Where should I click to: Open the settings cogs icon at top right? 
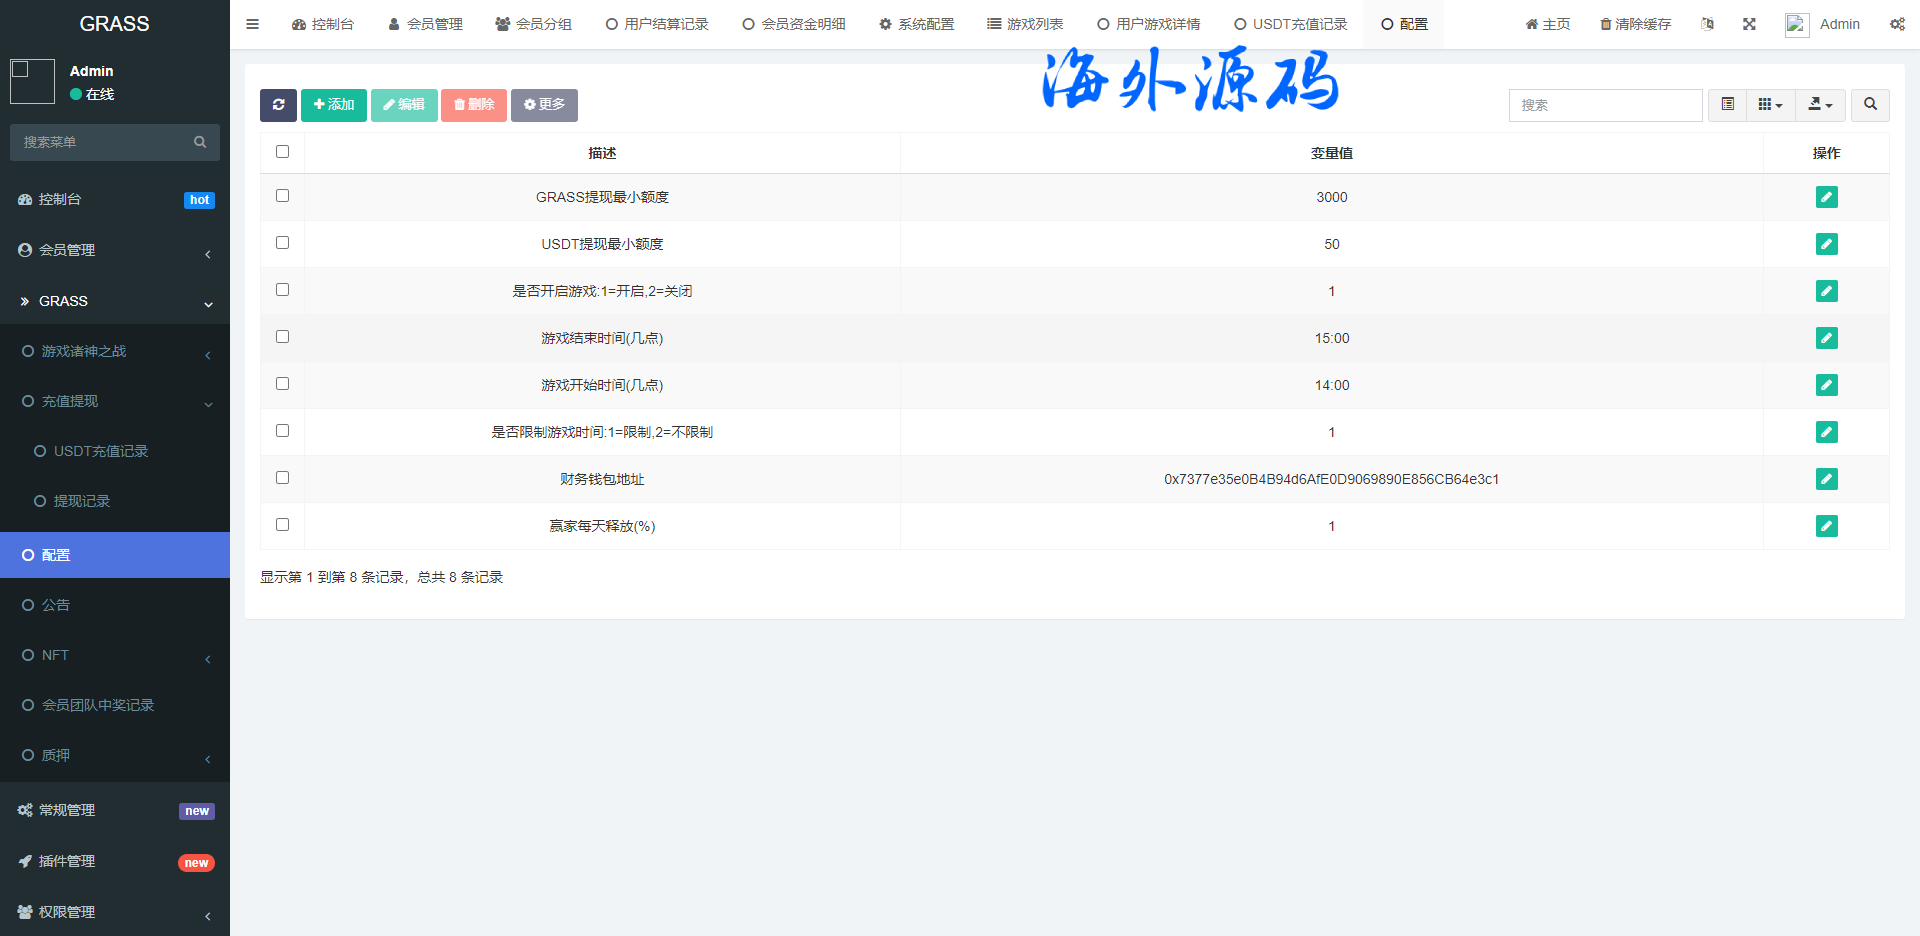(1897, 24)
